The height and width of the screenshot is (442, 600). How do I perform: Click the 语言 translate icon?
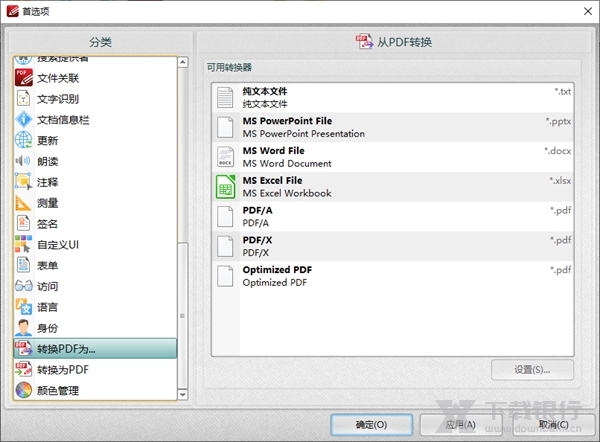pyautogui.click(x=24, y=307)
